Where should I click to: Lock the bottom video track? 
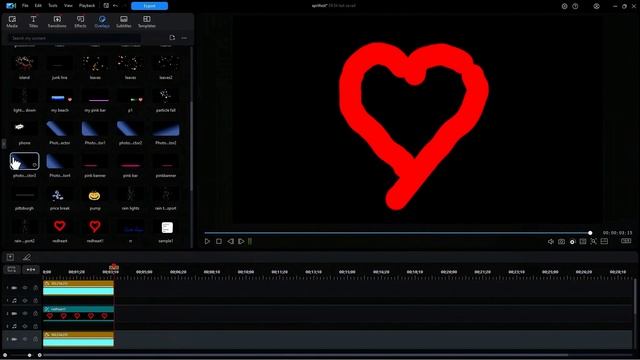(36, 339)
